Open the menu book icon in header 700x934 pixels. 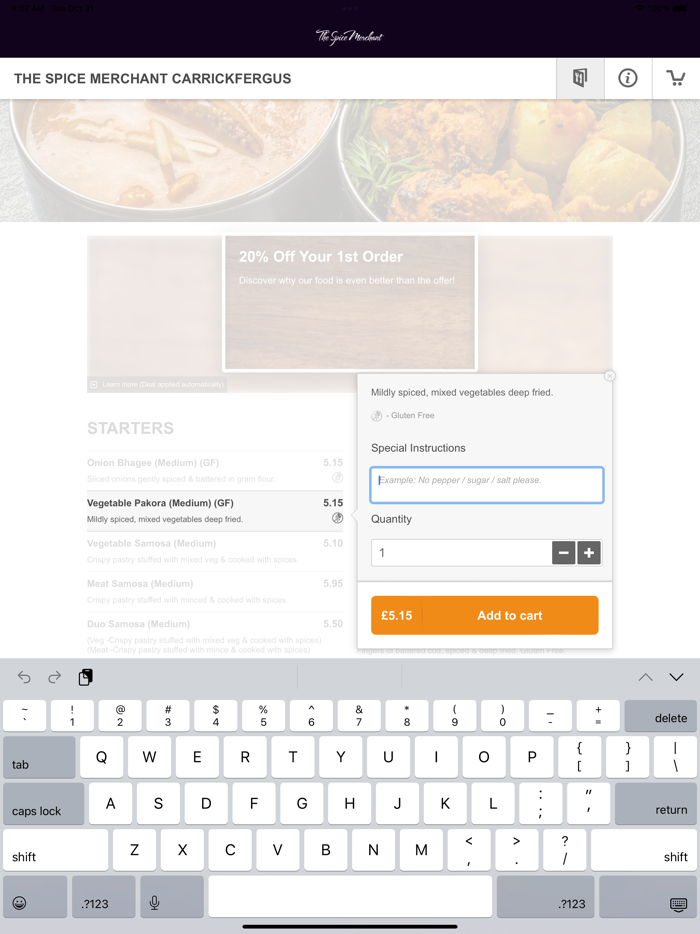tap(580, 78)
